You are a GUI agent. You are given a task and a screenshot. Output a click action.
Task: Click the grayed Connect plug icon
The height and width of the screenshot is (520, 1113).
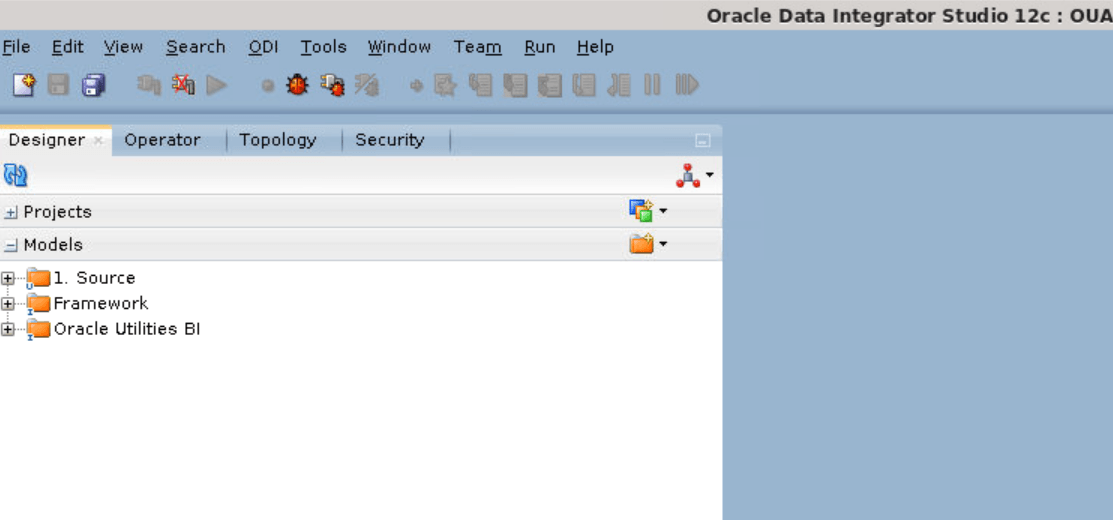point(149,86)
